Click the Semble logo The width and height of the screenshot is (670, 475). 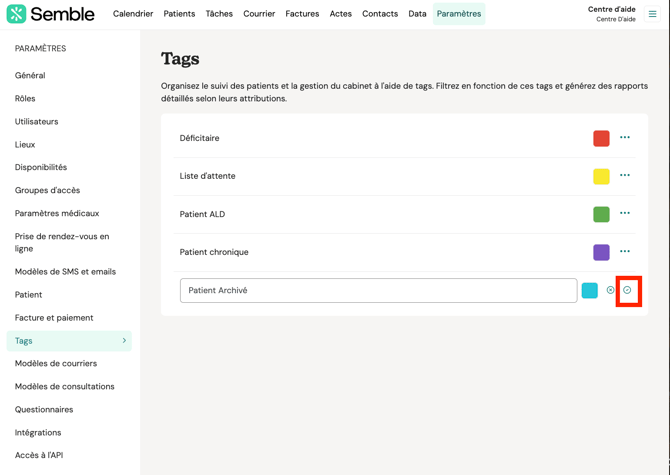point(50,14)
